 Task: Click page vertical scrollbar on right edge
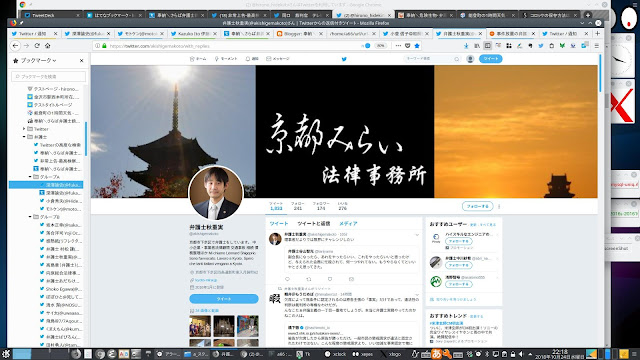[600, 73]
